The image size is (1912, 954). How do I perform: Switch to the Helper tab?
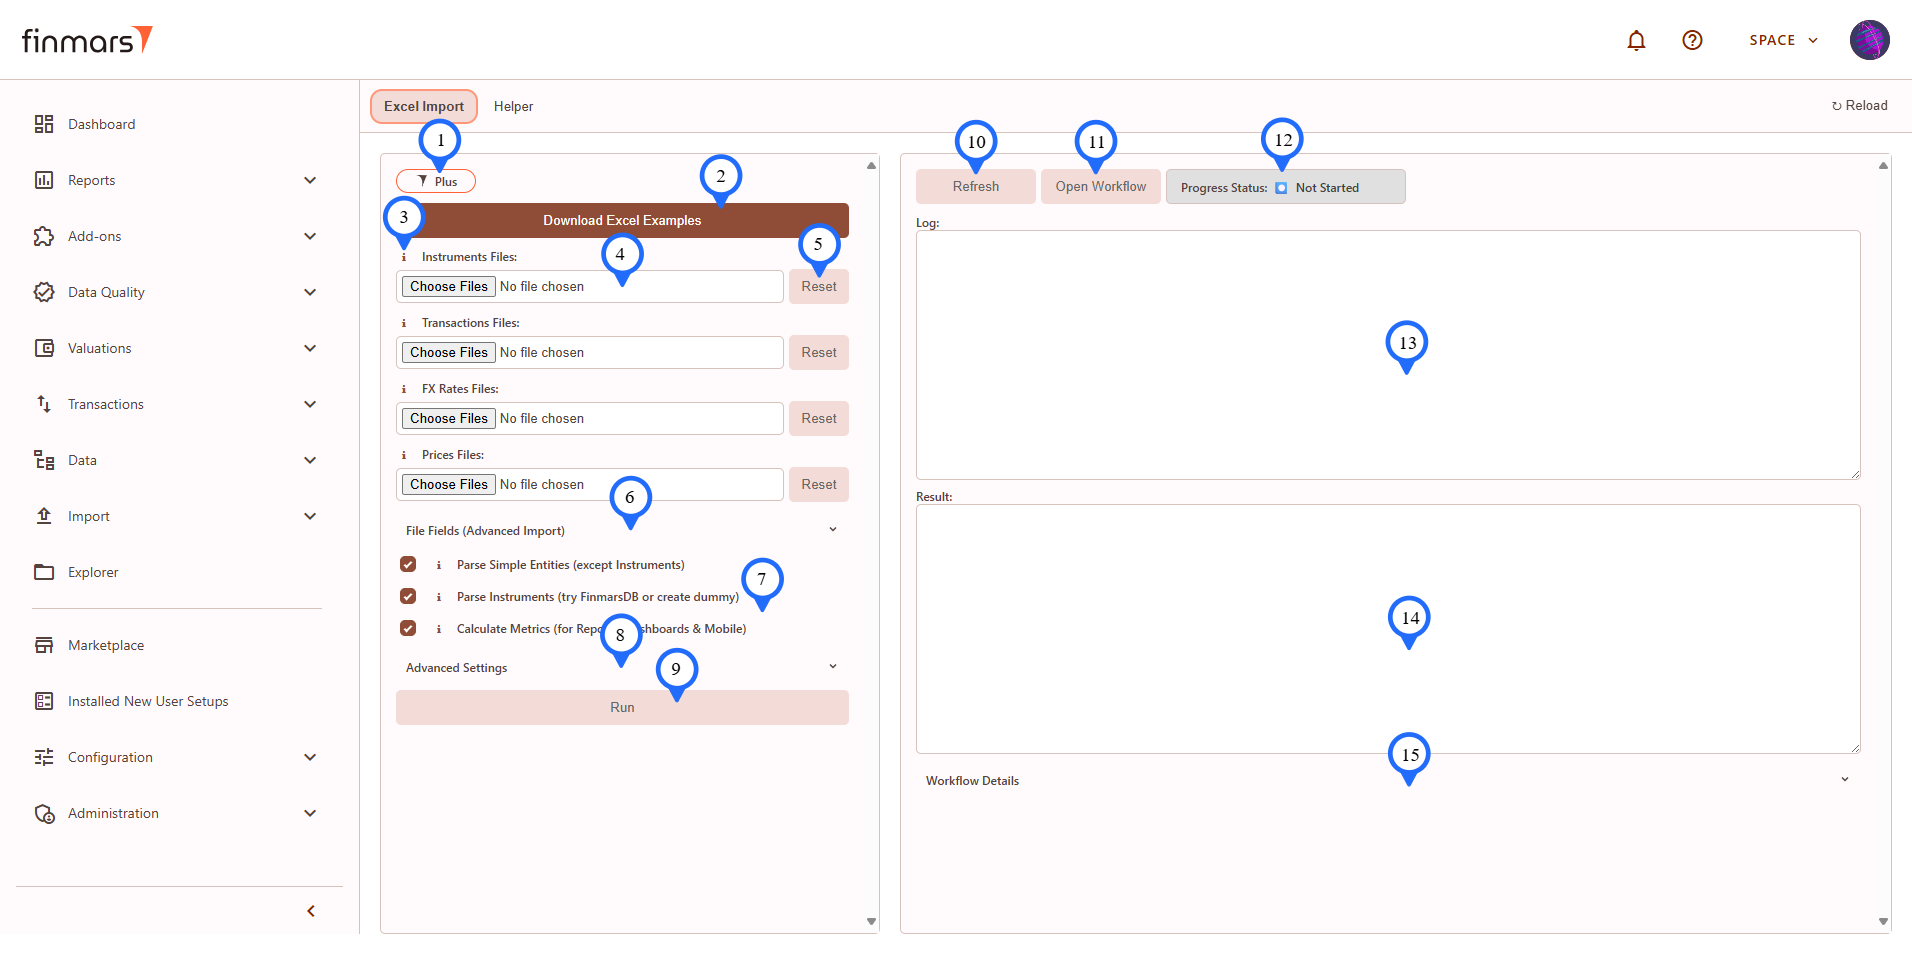pos(513,106)
